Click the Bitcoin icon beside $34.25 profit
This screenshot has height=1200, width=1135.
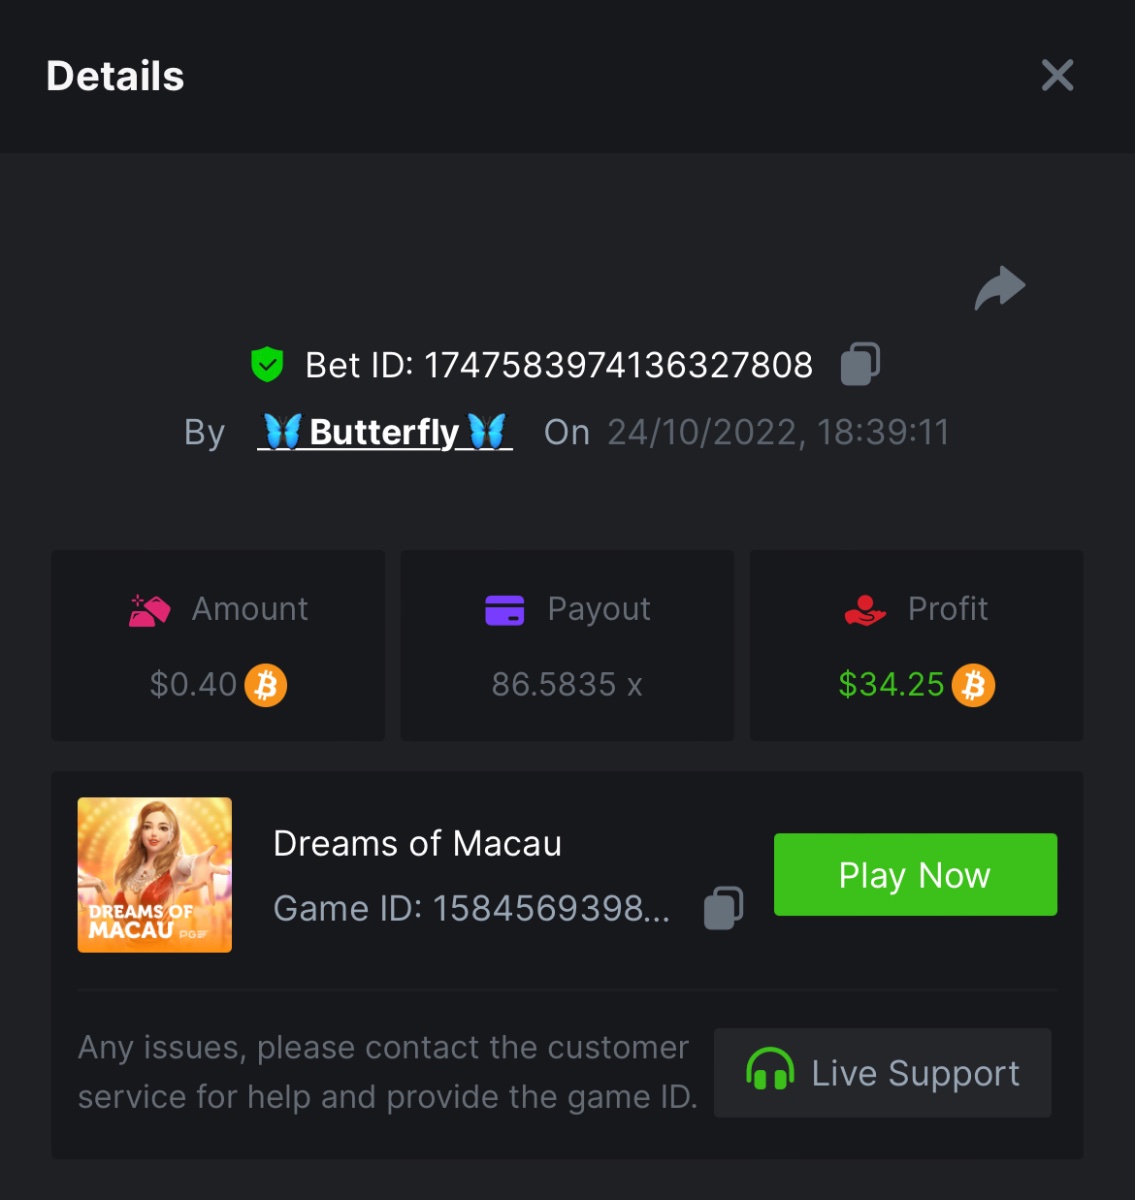pyautogui.click(x=973, y=685)
